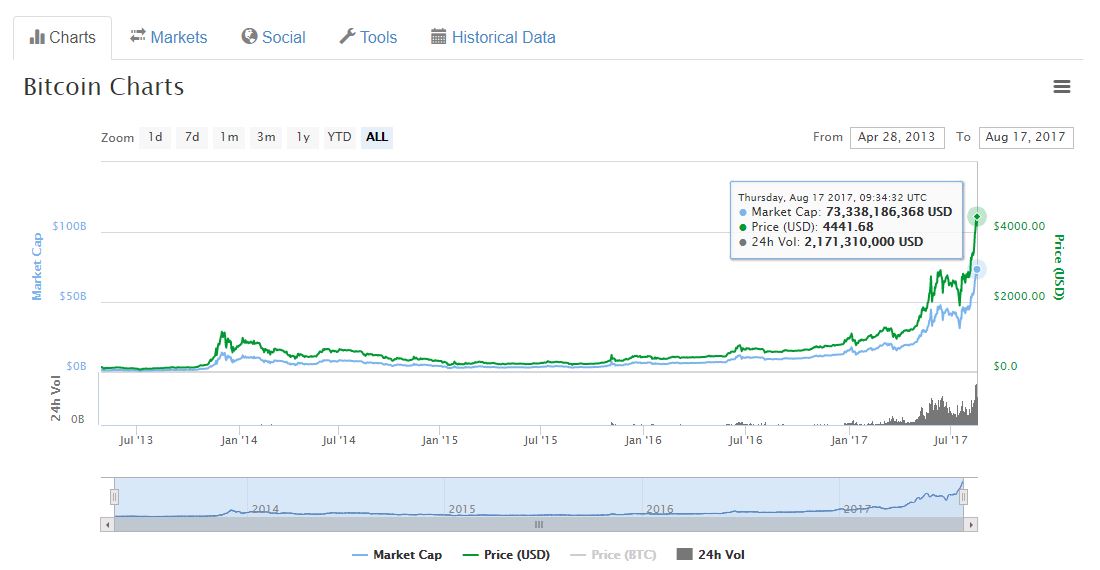This screenshot has width=1100, height=570.
Task: Click the 2015 label in navigator
Action: coord(462,509)
